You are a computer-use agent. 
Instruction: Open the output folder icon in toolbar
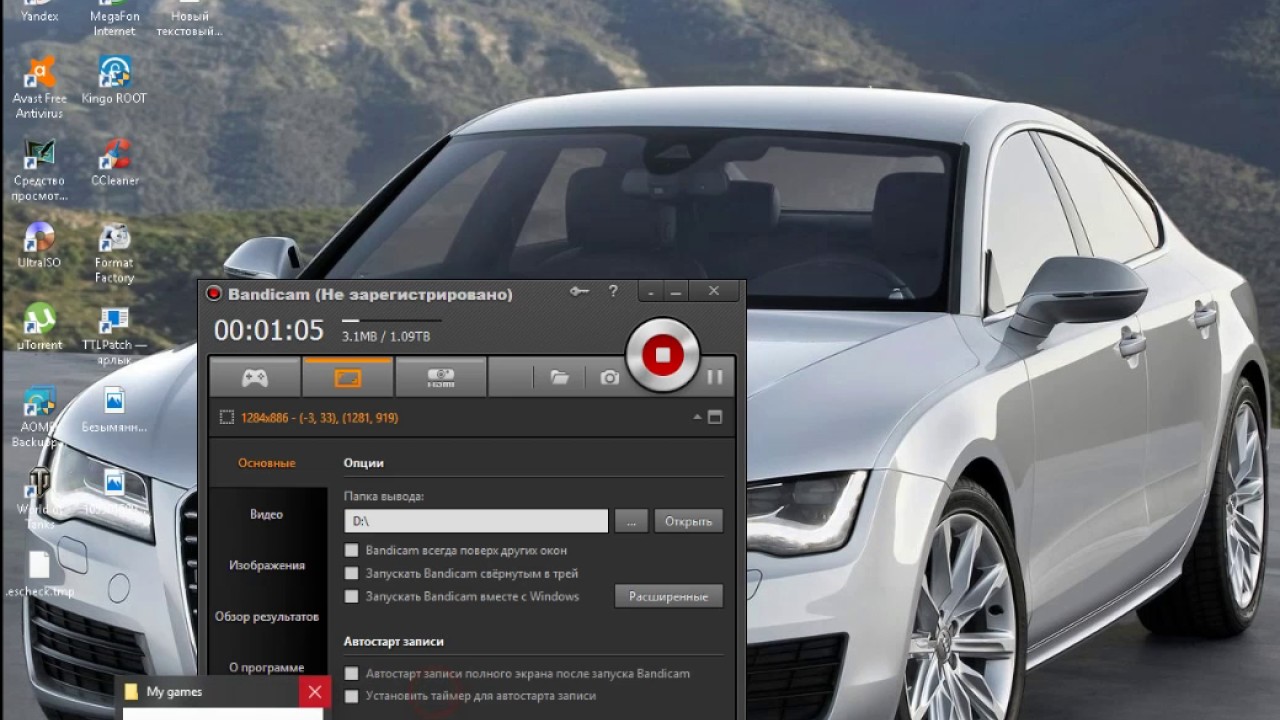(559, 378)
